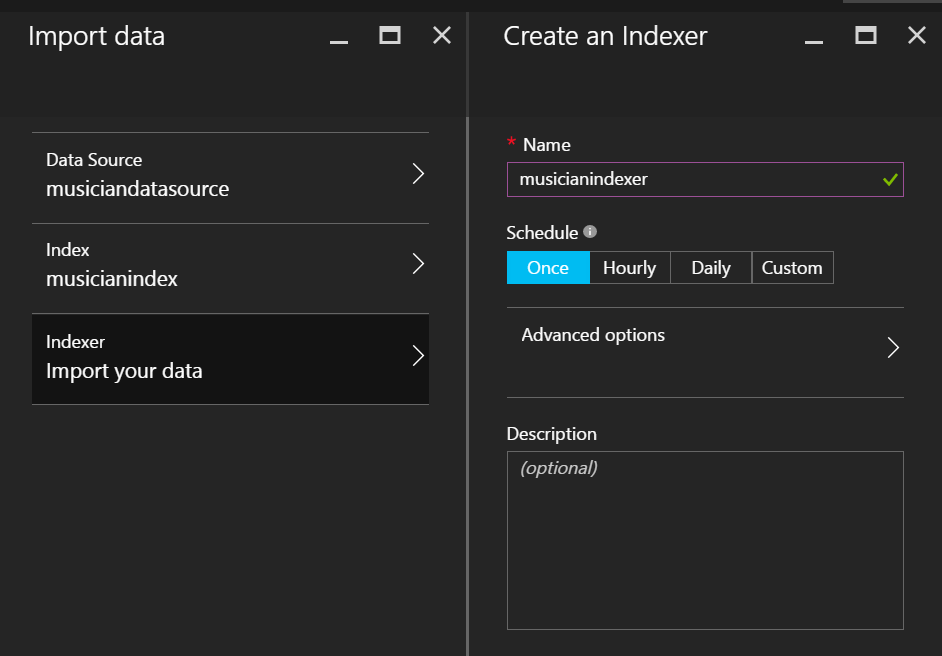Switch schedule to Custom
Screen dimensions: 942x656
pyautogui.click(x=792, y=268)
